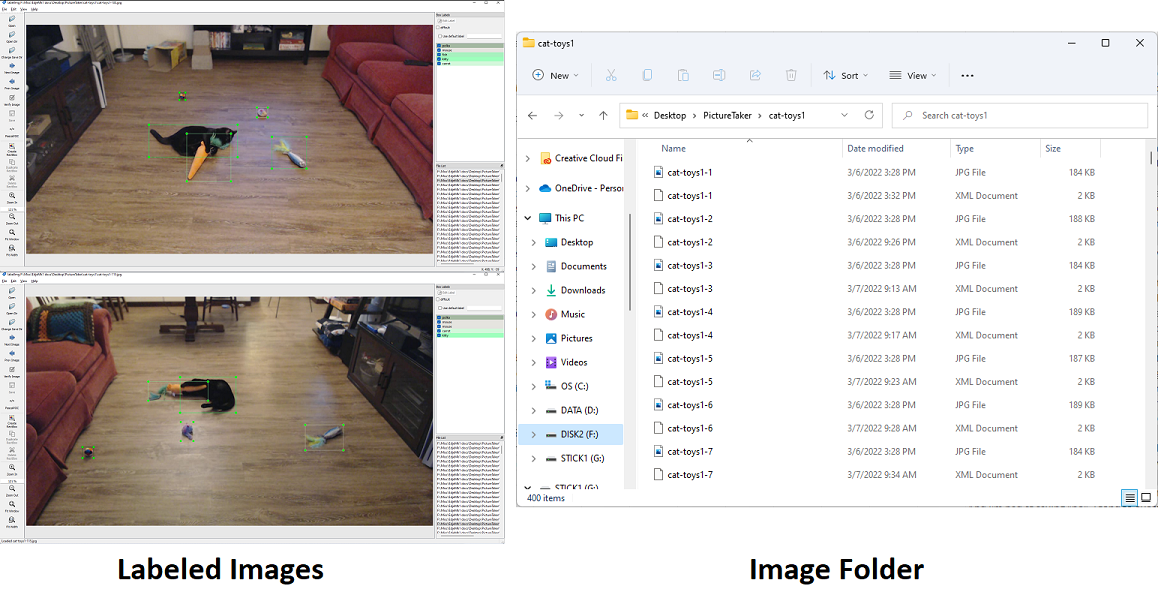The image size is (1158, 601).
Task: Click Fit Window in upper labelImg window
Action: point(12,235)
